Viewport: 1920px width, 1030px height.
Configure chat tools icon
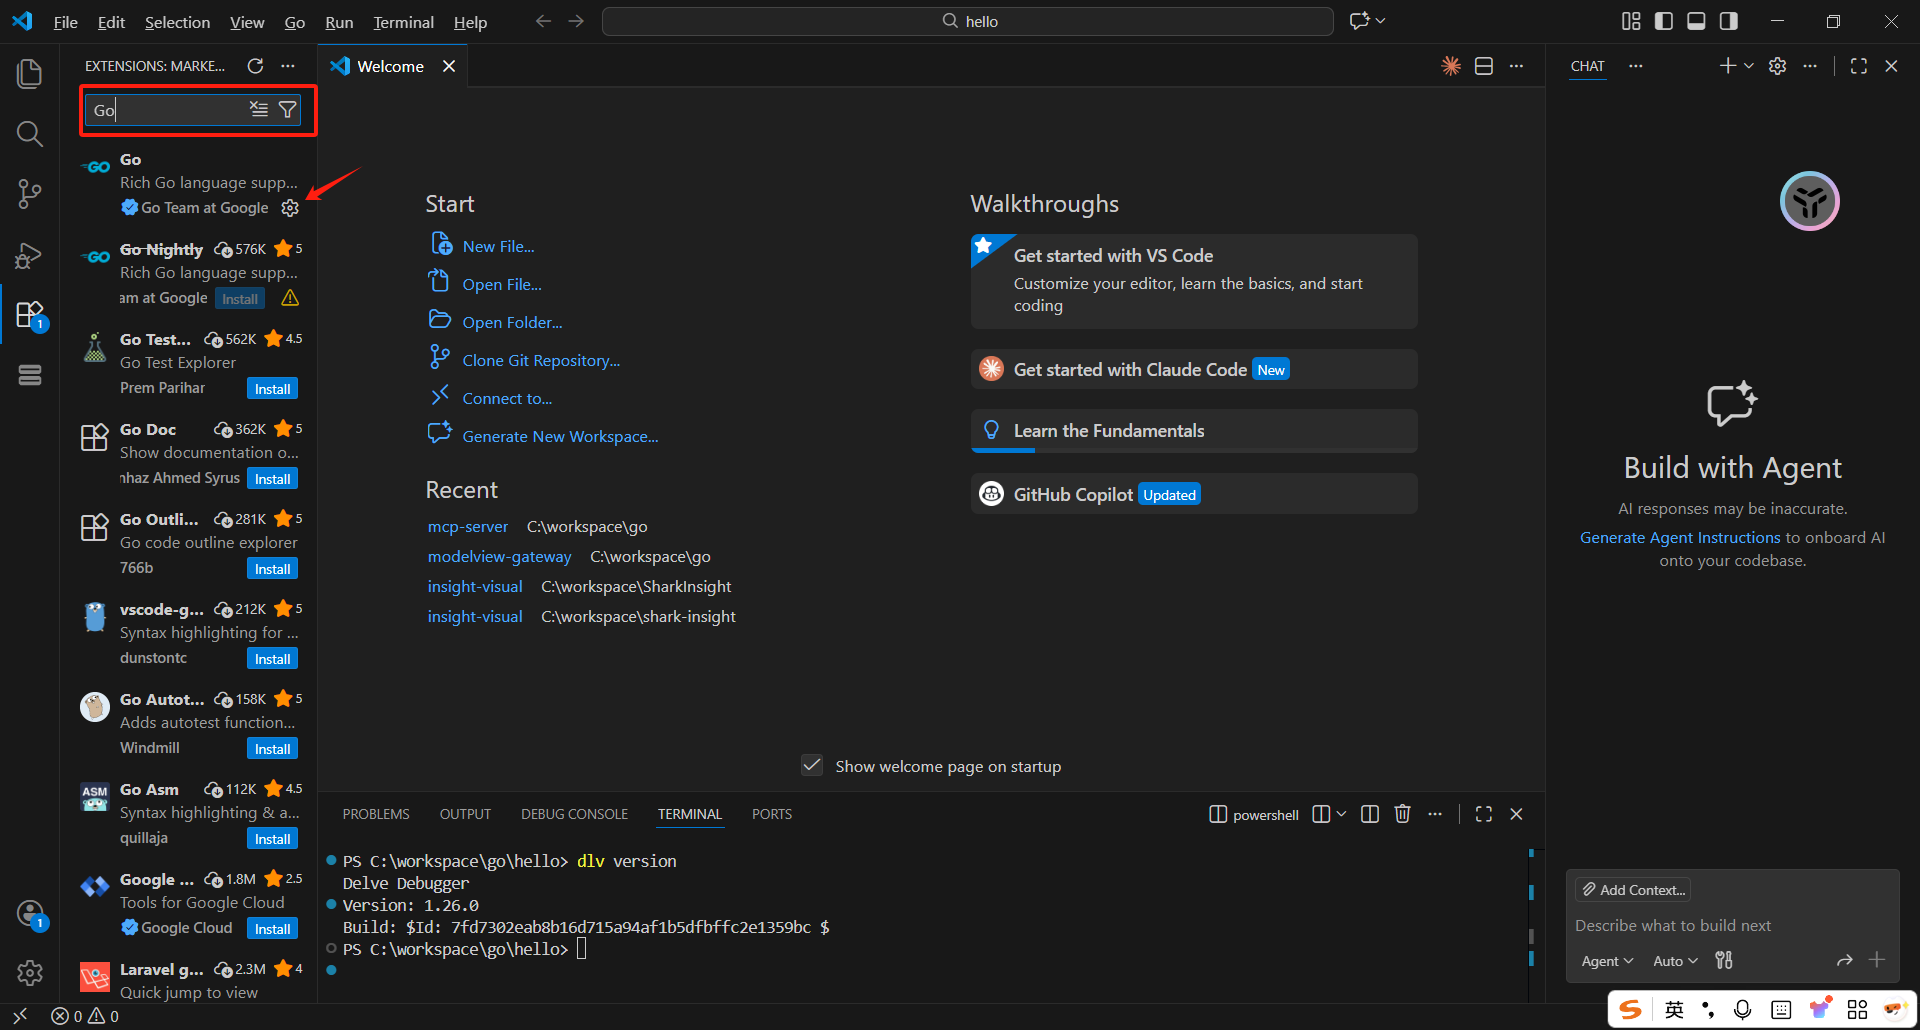[x=1724, y=961]
